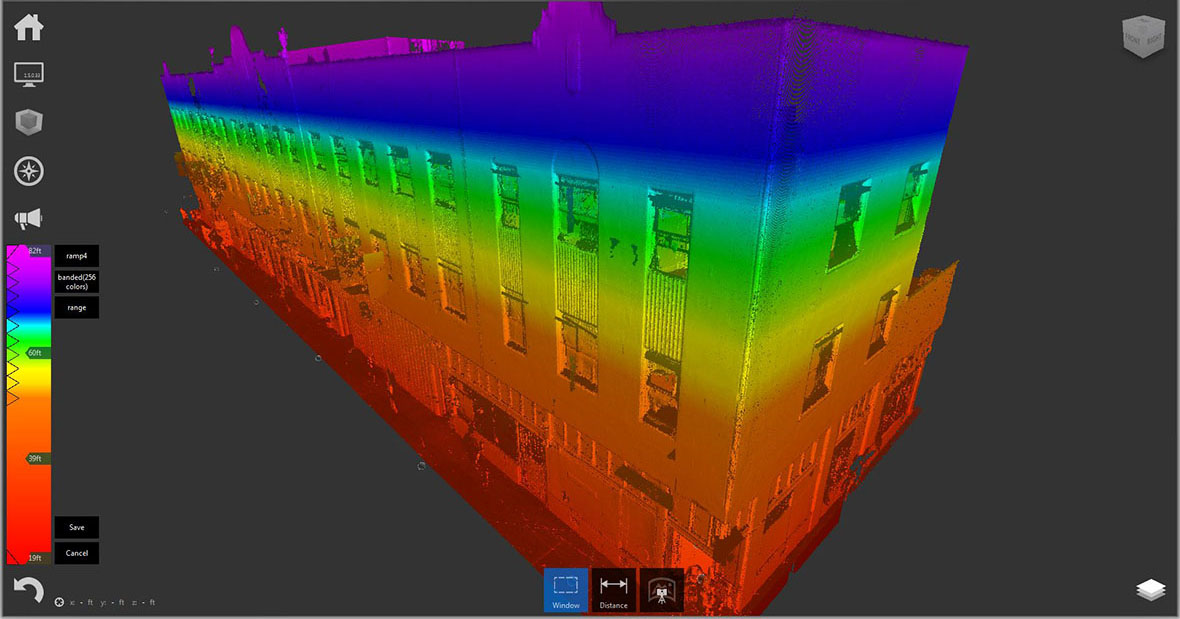This screenshot has height=619, width=1180.
Task: Open the layers stack icon
Action: tap(1151, 590)
